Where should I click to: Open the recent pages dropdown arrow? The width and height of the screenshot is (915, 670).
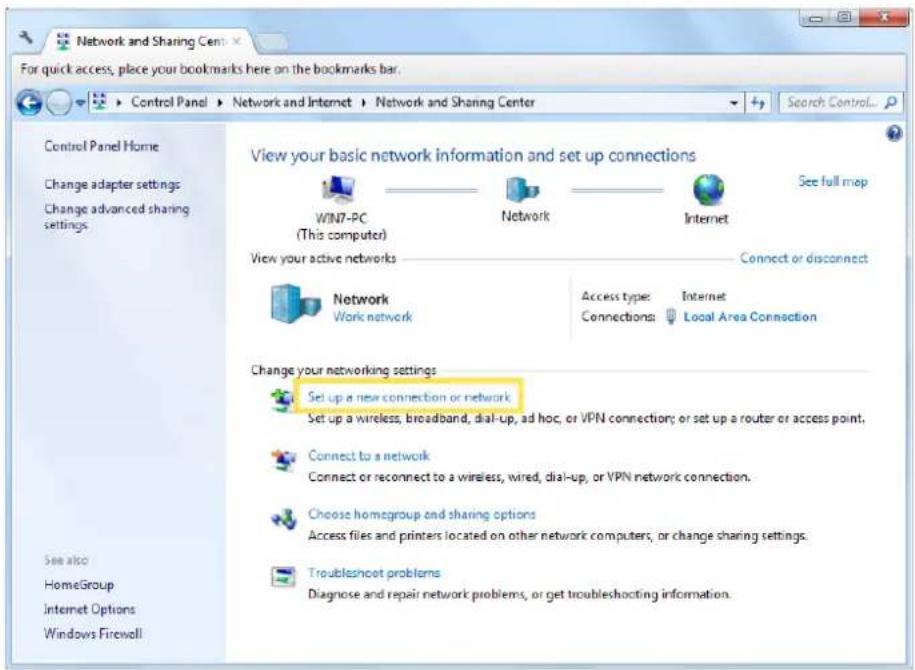(x=81, y=103)
